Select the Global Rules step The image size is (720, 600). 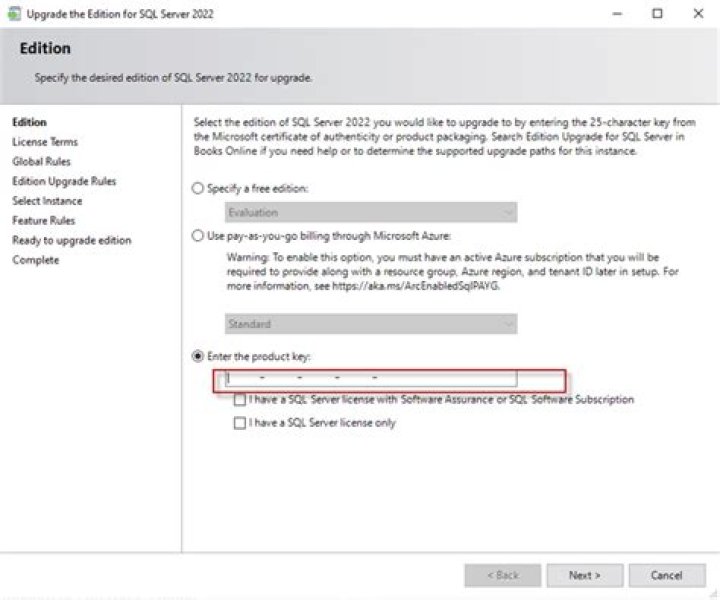(x=41, y=162)
